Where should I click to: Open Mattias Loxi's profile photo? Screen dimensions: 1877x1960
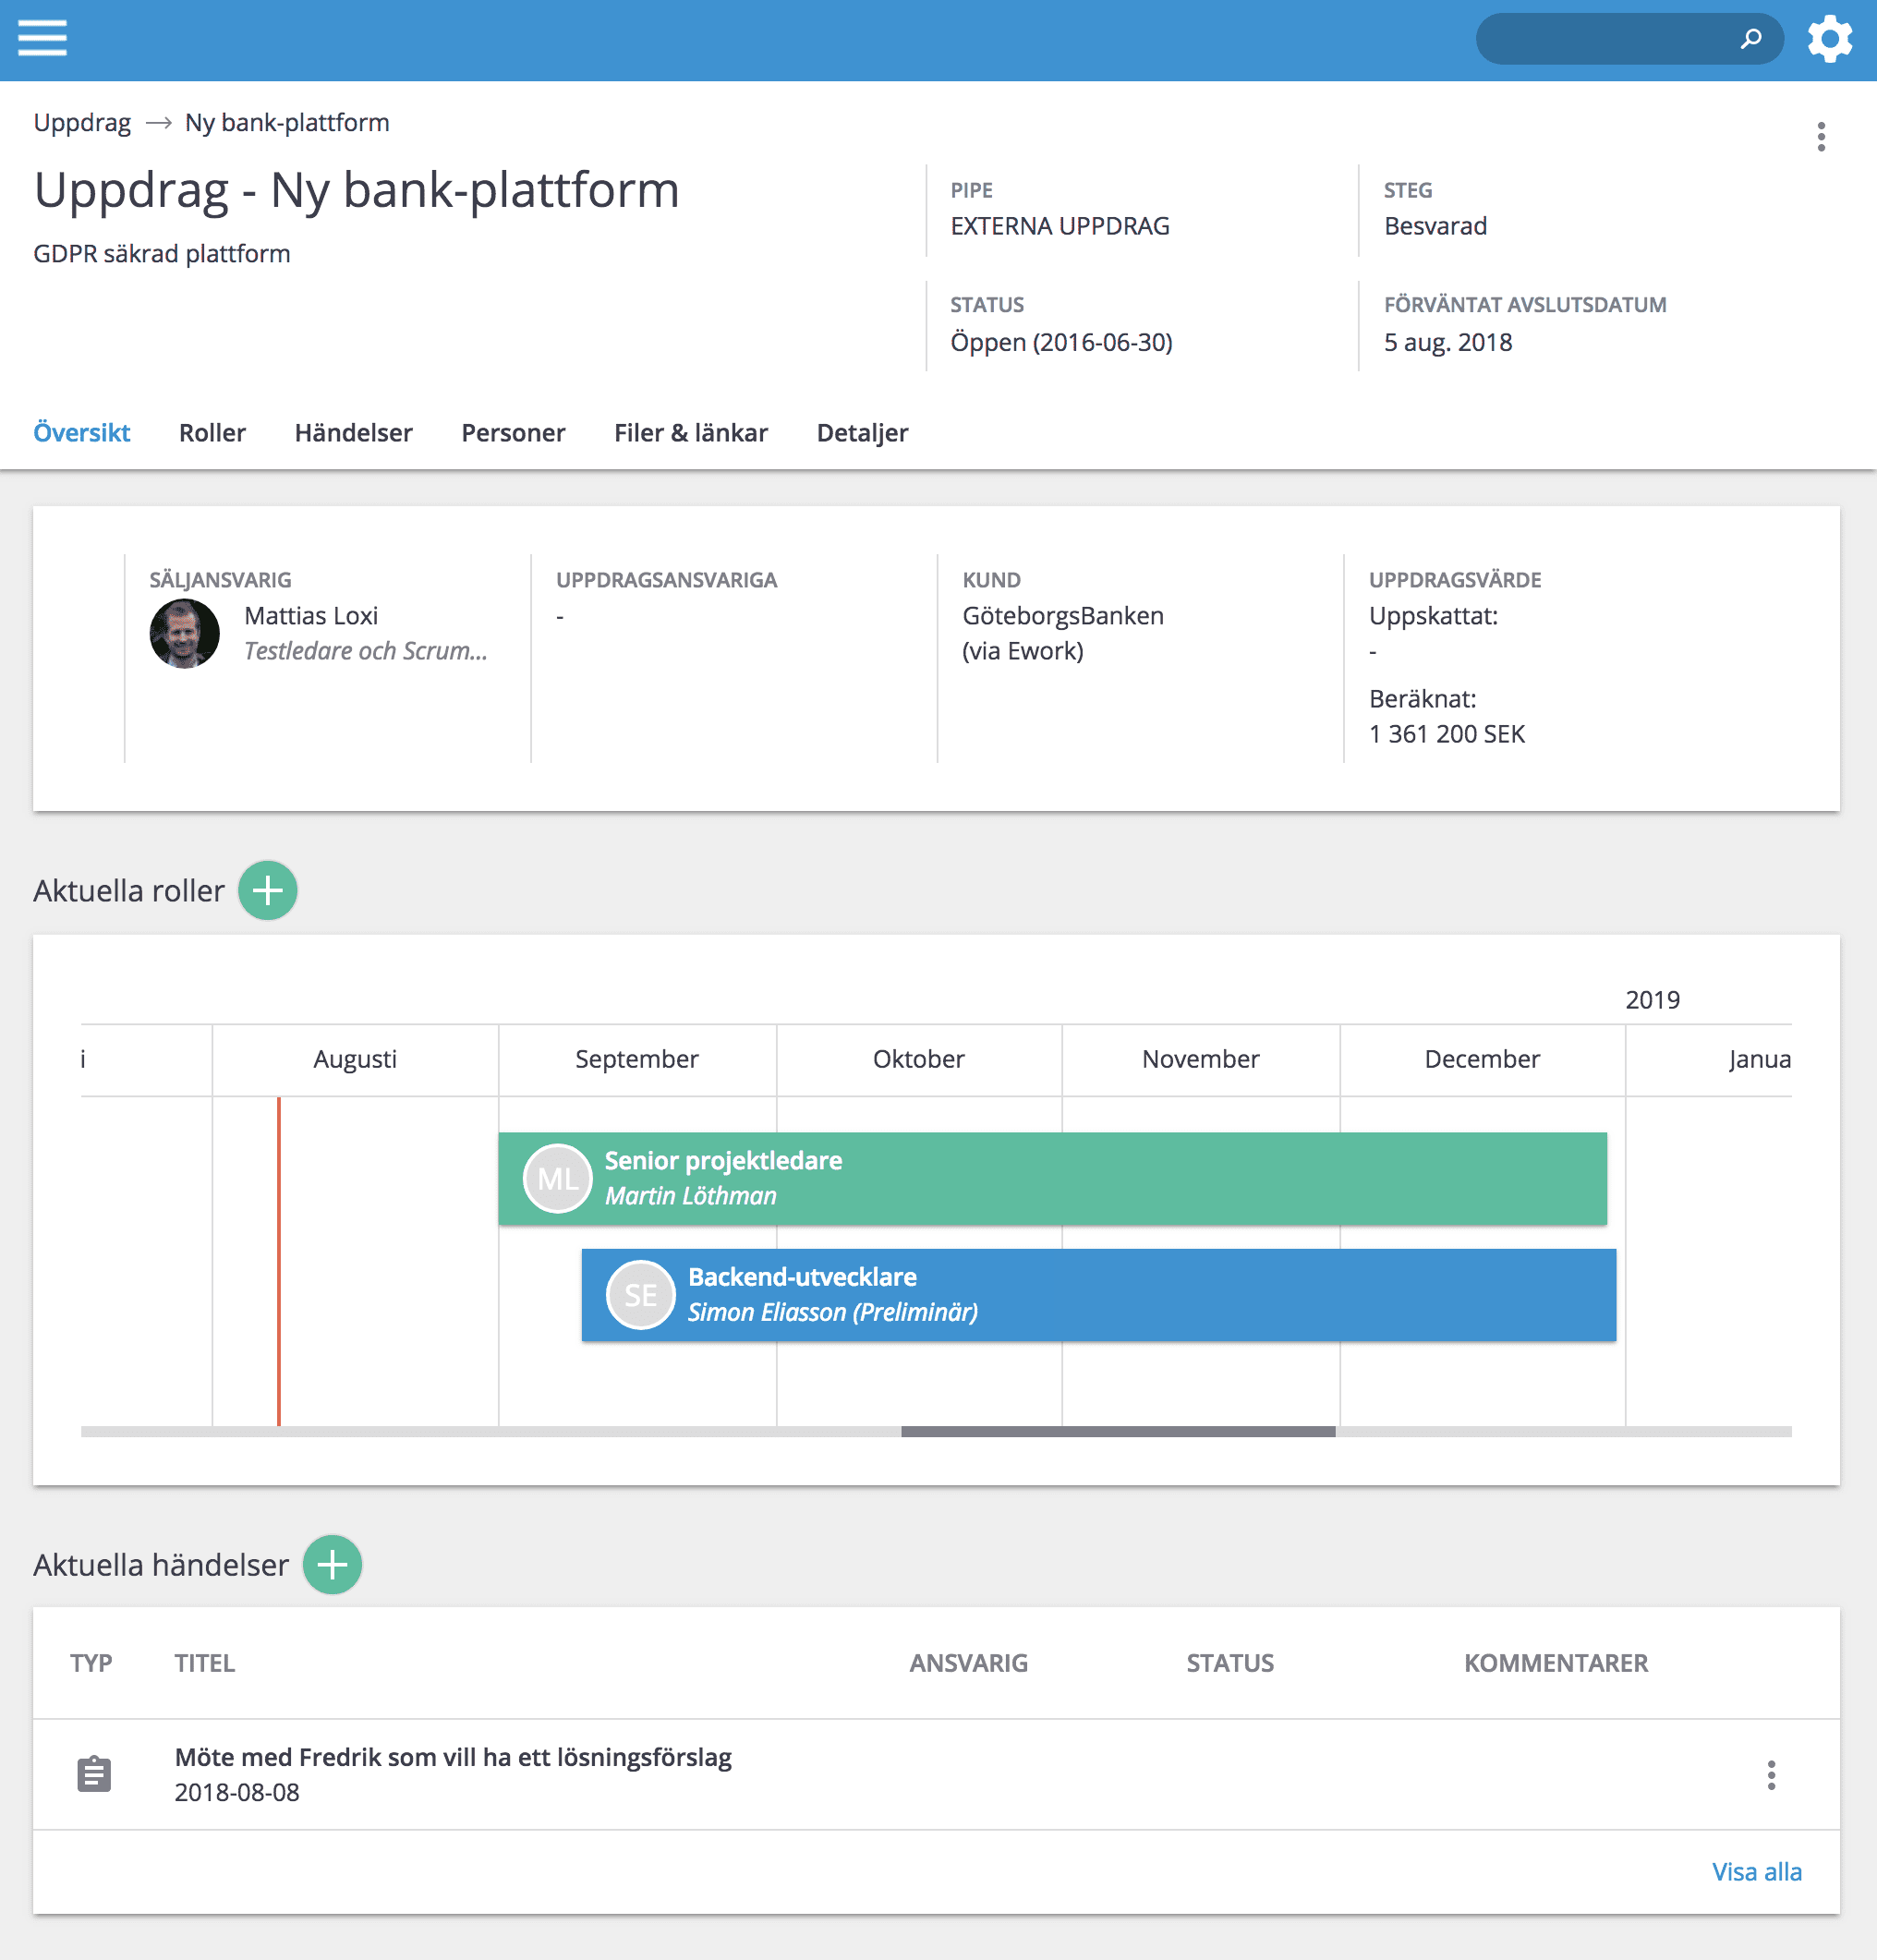click(x=185, y=634)
